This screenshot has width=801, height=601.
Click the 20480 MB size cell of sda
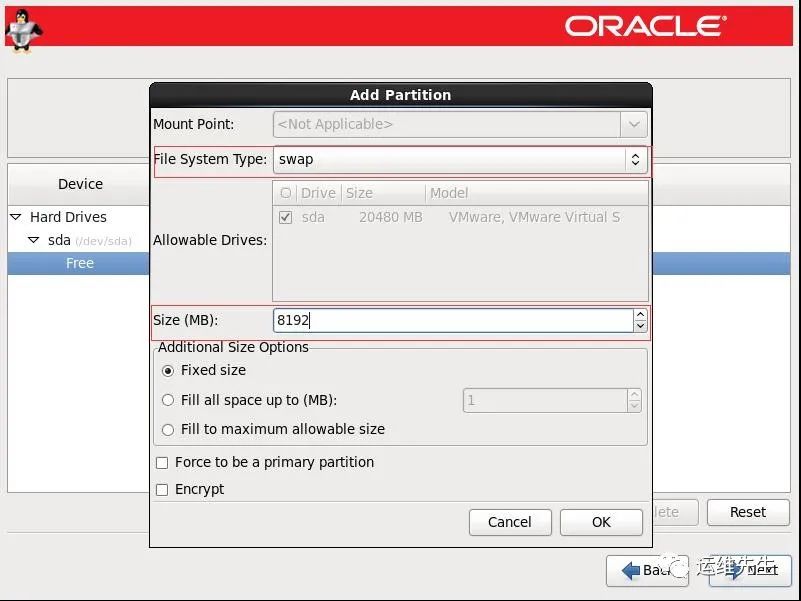point(391,218)
